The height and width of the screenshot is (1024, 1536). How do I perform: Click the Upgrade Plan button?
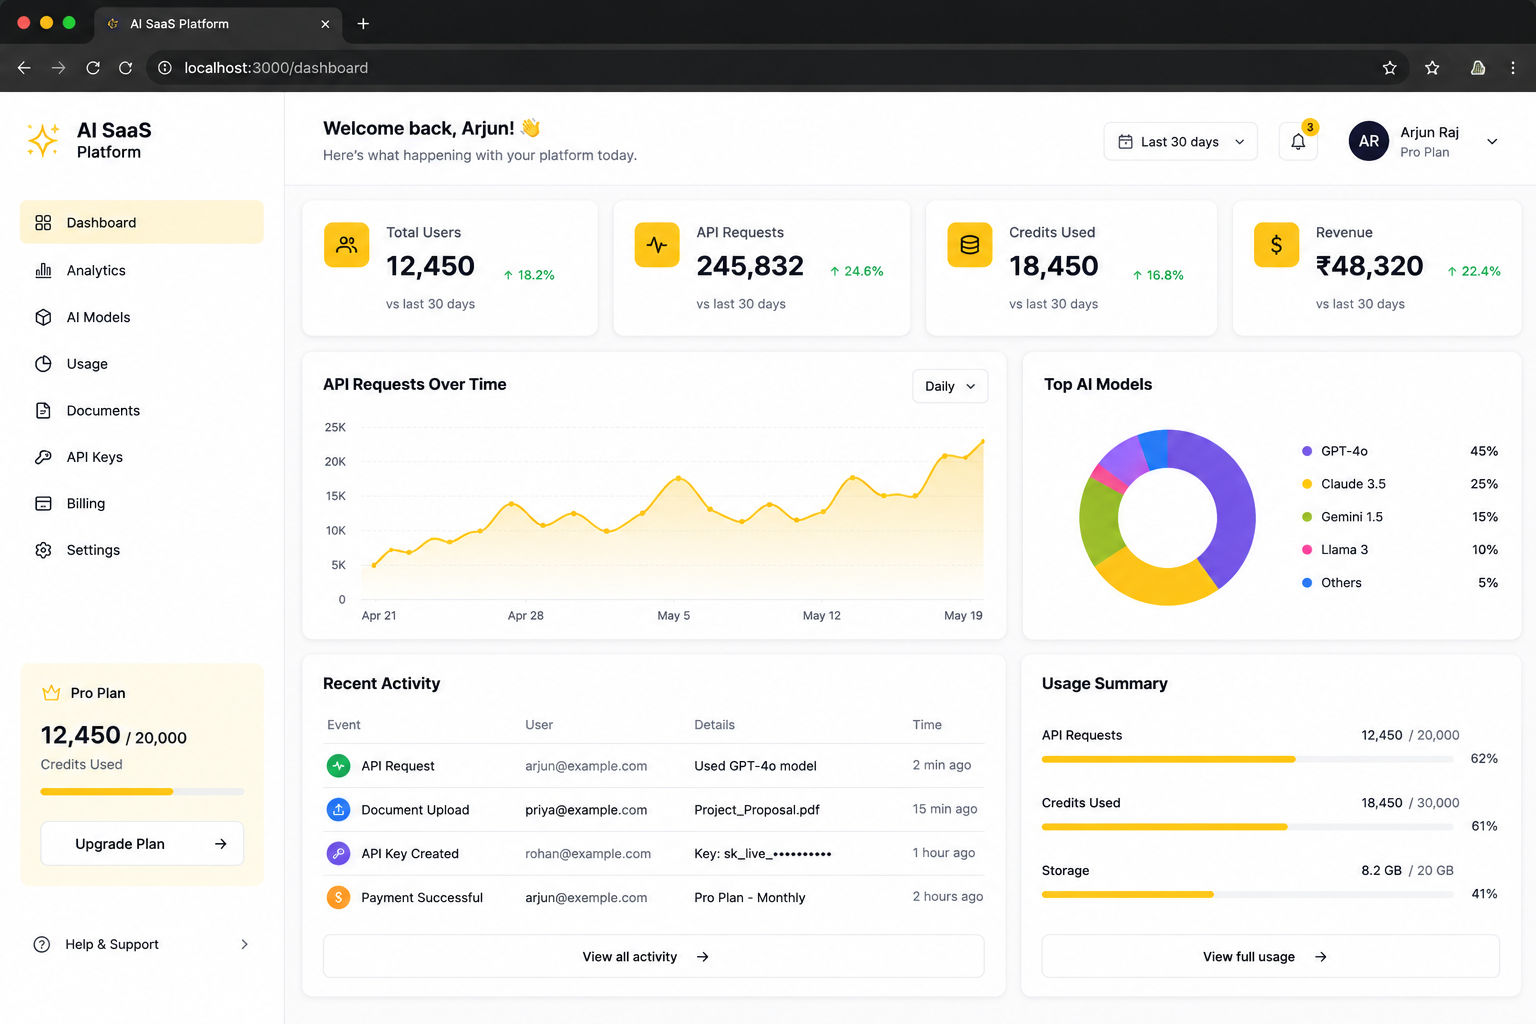(142, 844)
